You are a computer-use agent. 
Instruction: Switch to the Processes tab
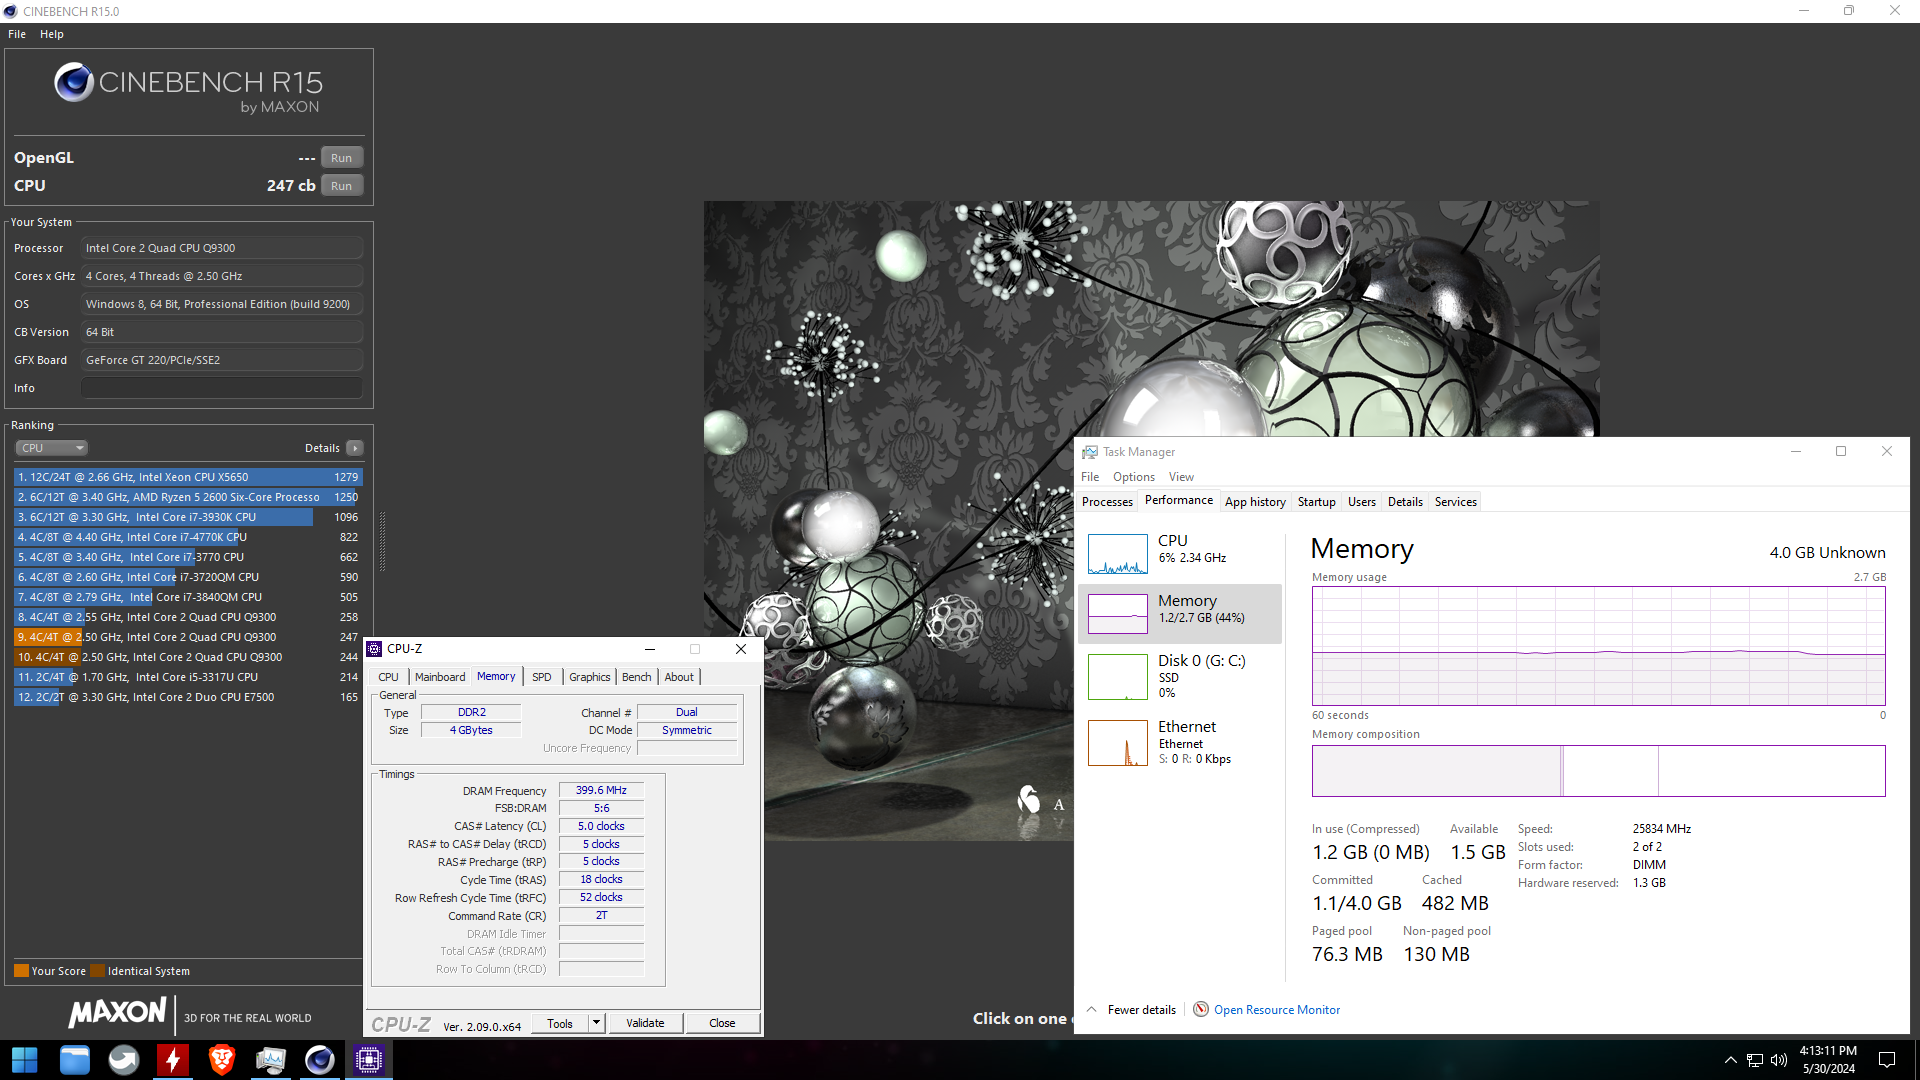[1107, 502]
